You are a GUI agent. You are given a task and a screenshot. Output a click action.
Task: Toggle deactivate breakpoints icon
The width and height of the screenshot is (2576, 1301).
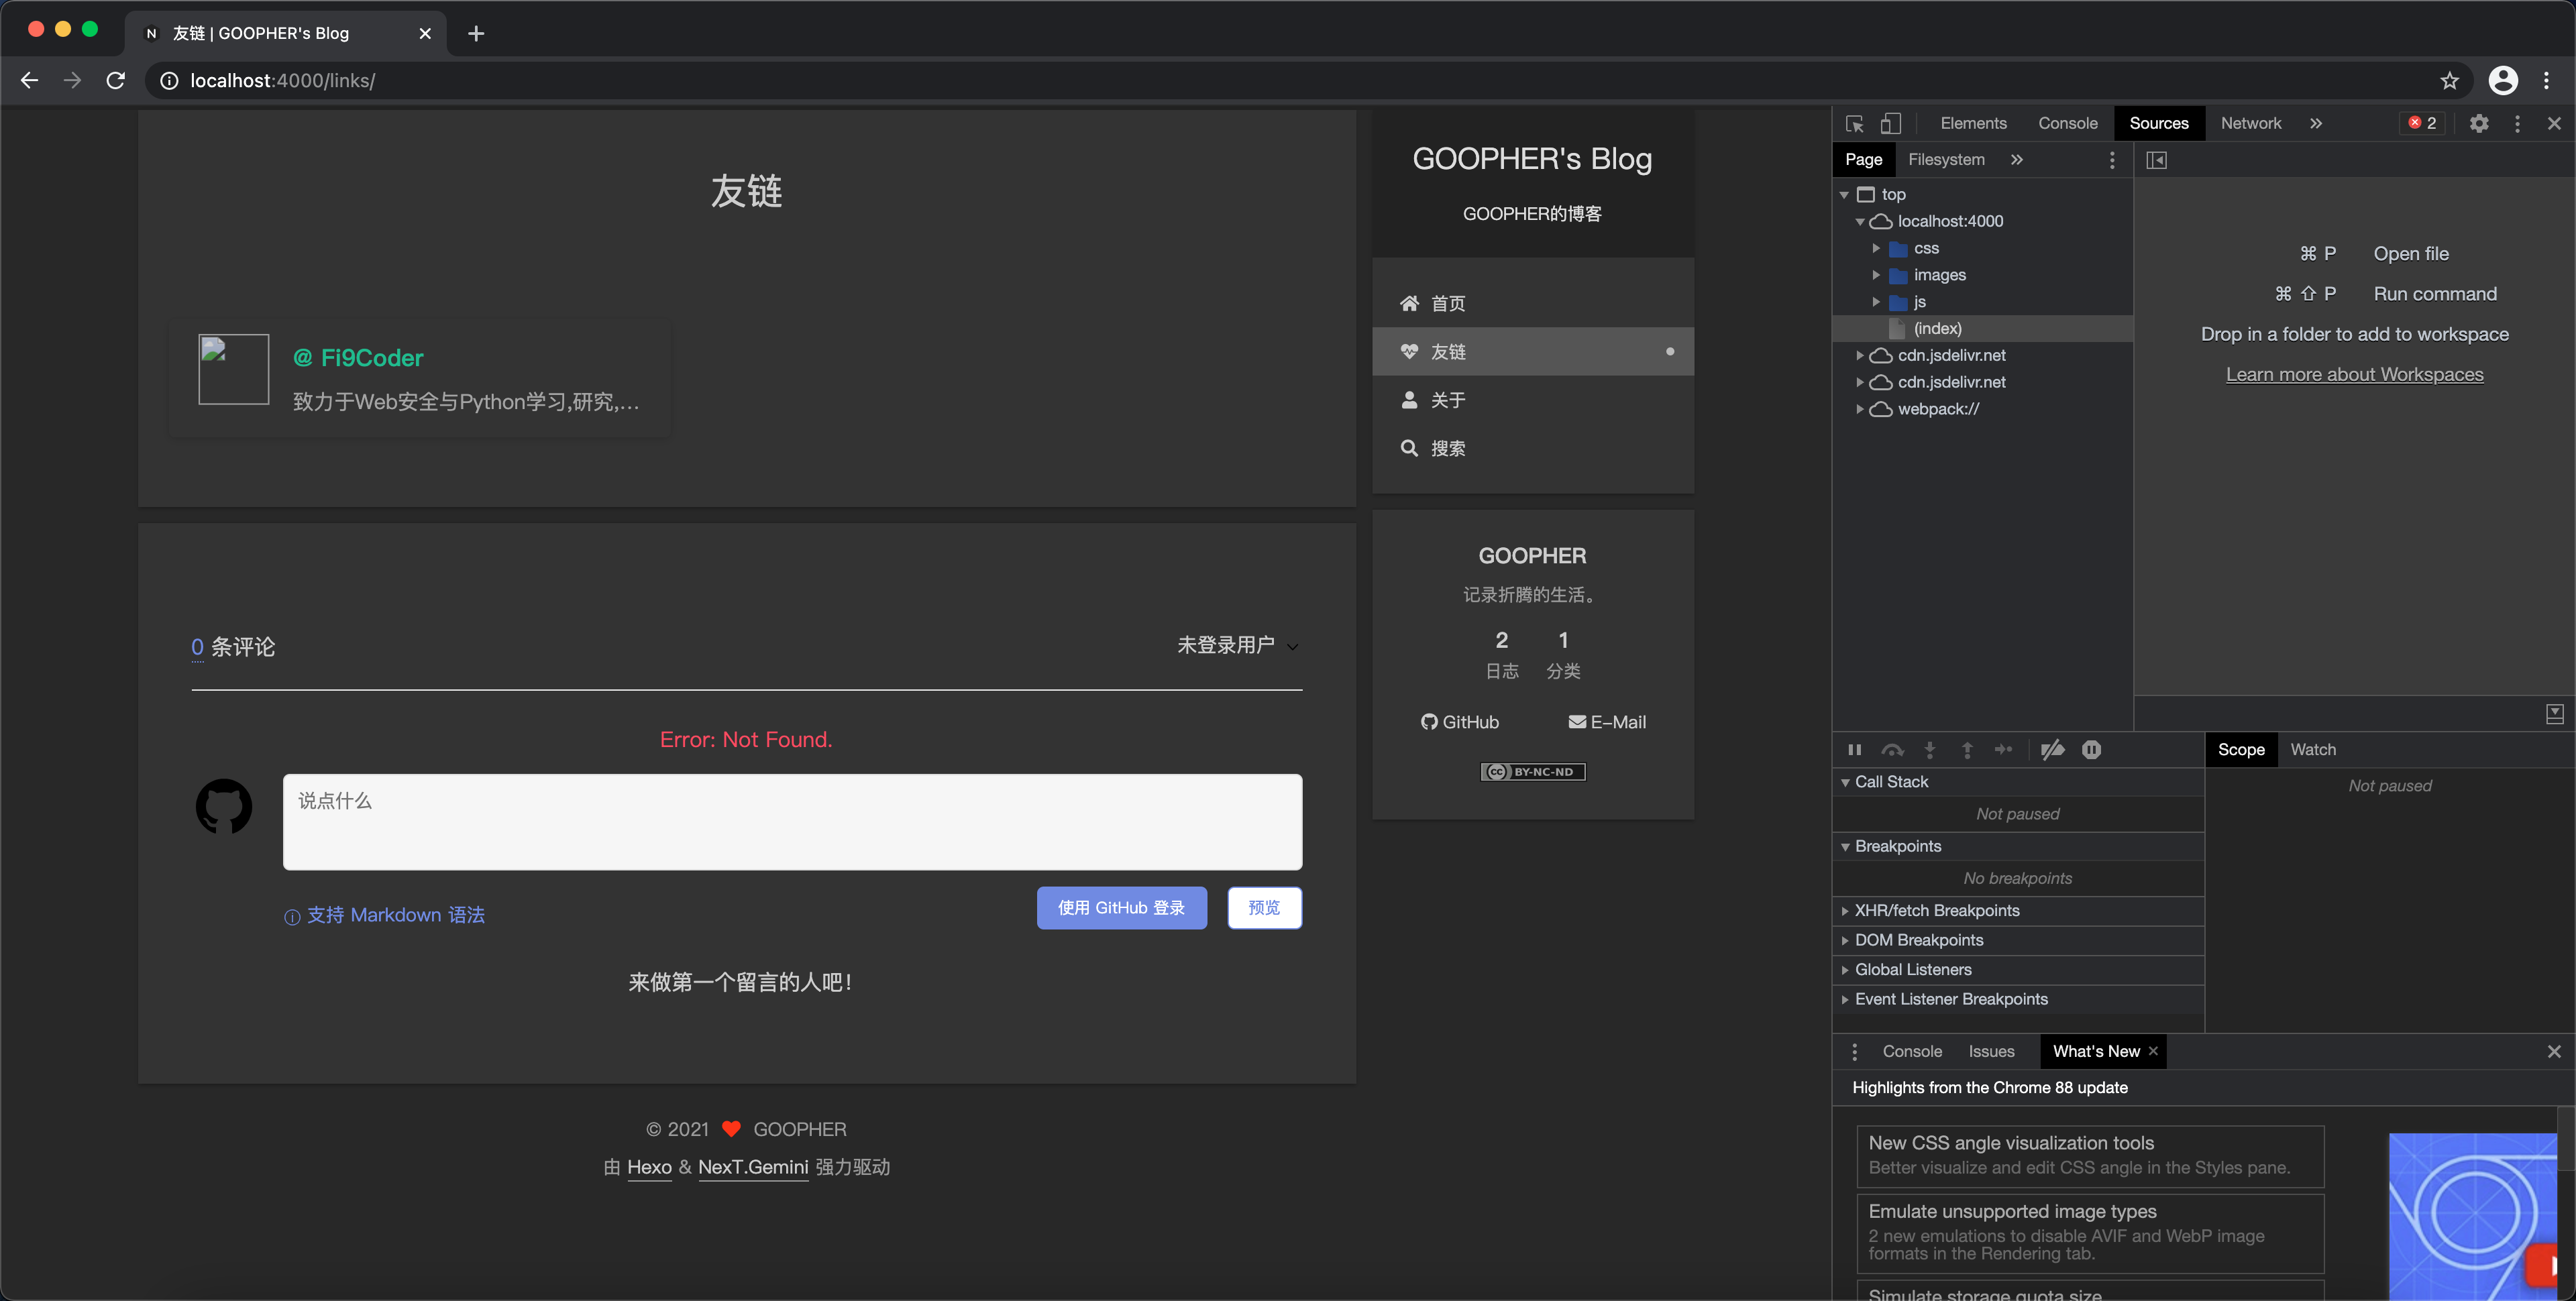coord(2052,750)
